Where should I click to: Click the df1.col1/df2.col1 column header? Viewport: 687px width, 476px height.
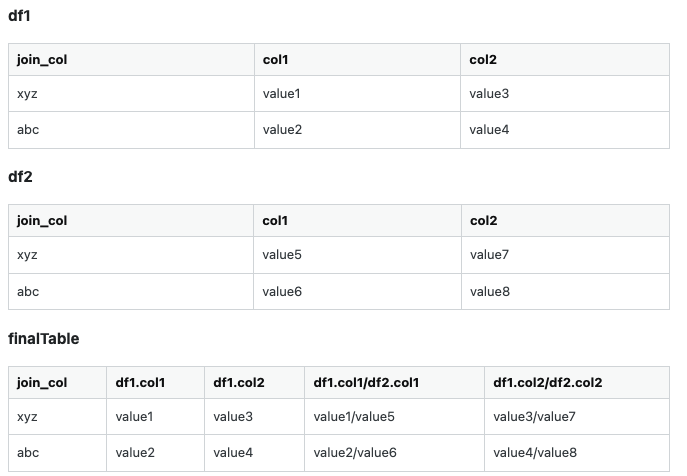coord(394,383)
